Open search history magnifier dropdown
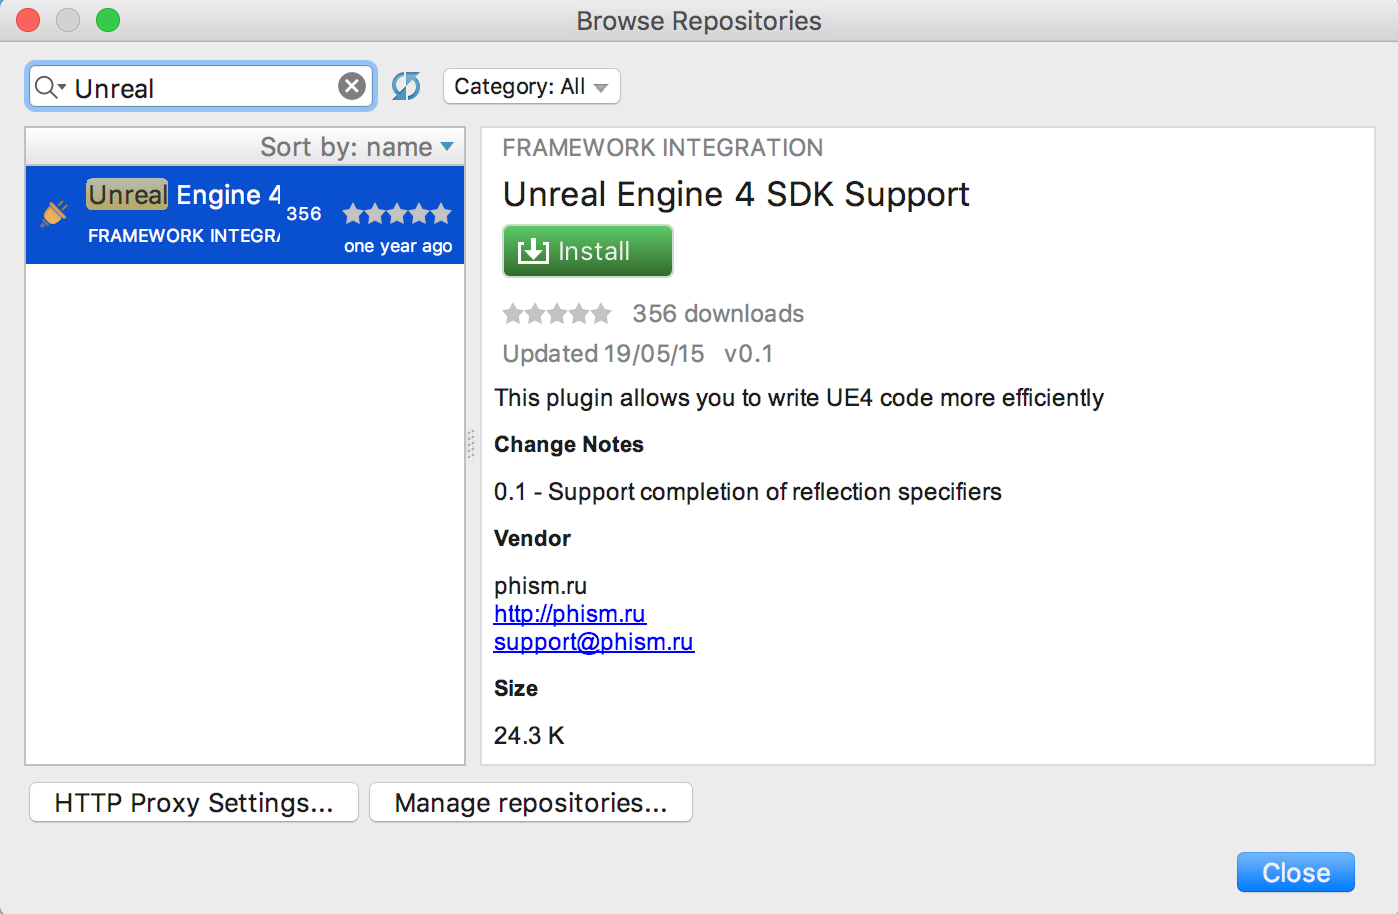The image size is (1398, 914). click(x=50, y=88)
